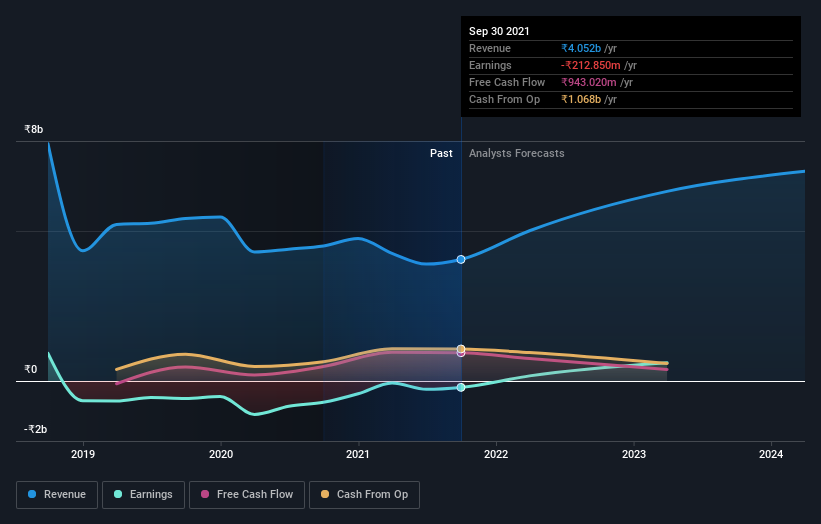Image resolution: width=821 pixels, height=524 pixels.
Task: Click the Free Cash Flow tooltip label
Action: point(507,82)
